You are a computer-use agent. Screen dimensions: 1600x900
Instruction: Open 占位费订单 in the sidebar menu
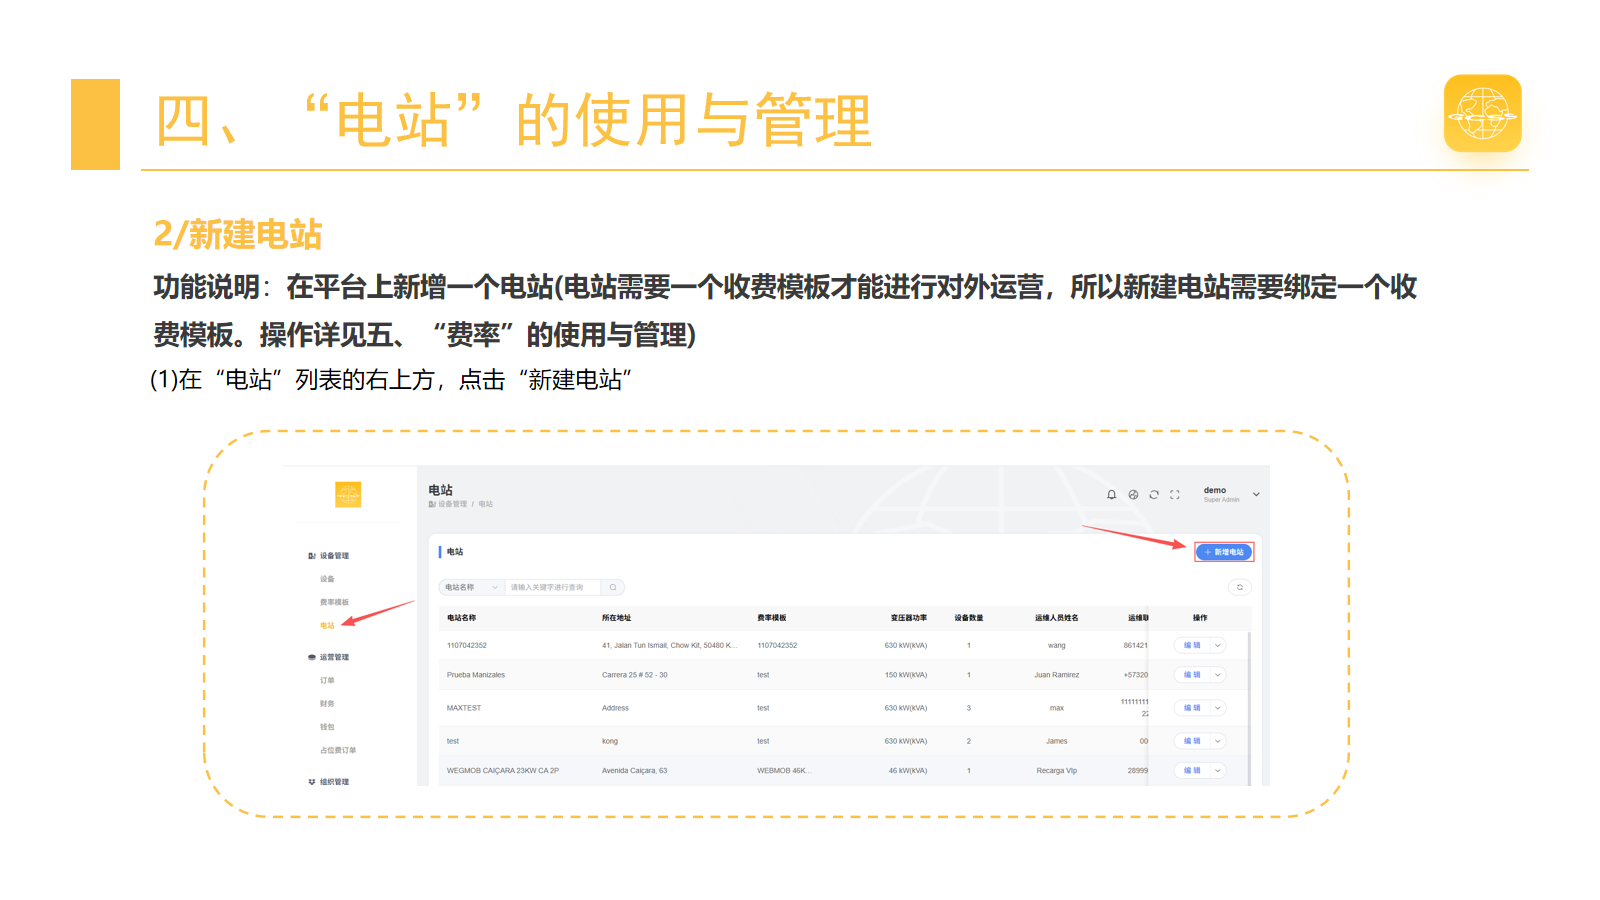tap(338, 750)
